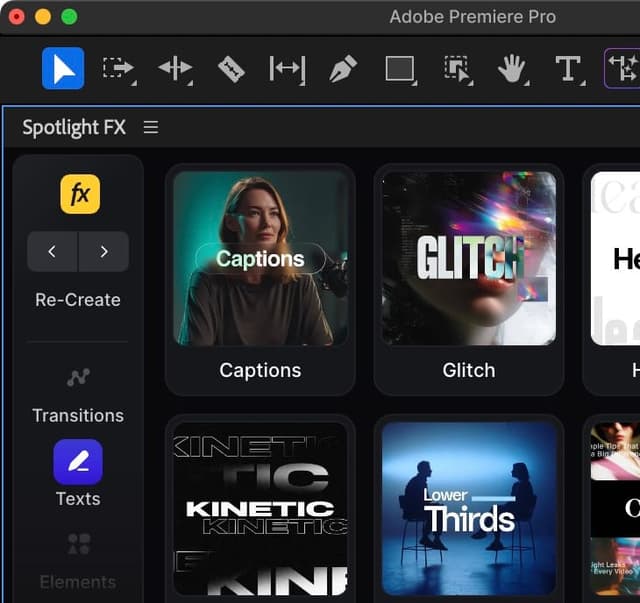Select the Hand tool

click(x=512, y=68)
